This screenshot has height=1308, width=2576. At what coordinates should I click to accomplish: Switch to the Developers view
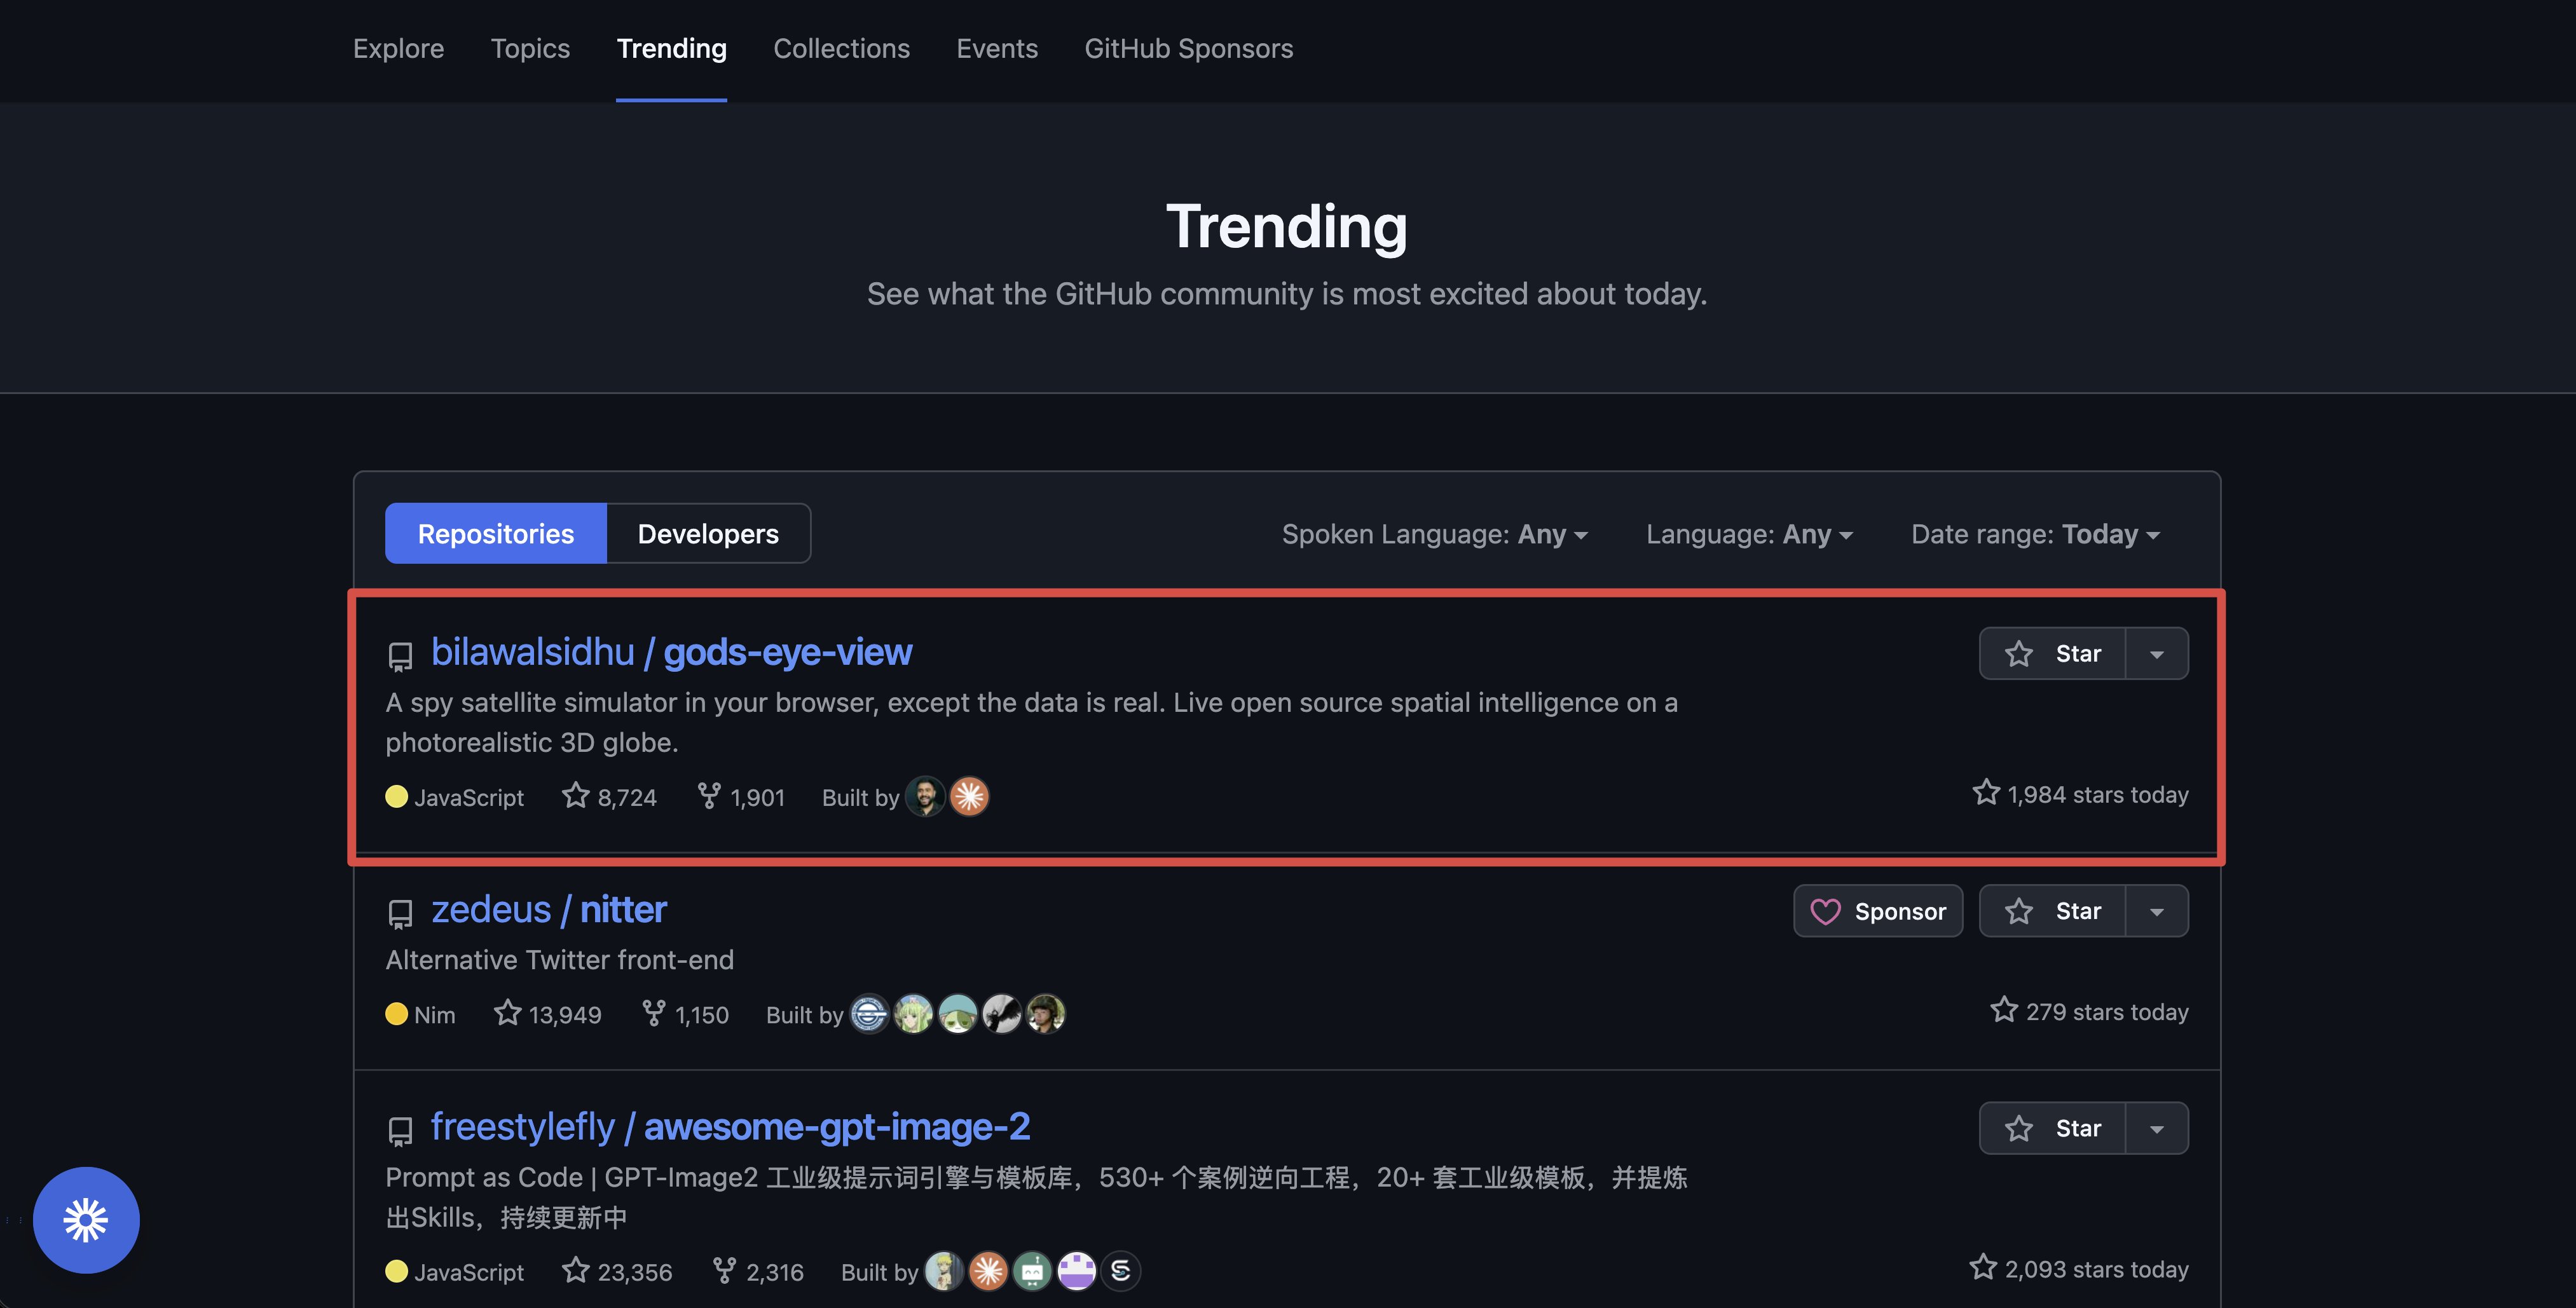(x=708, y=533)
